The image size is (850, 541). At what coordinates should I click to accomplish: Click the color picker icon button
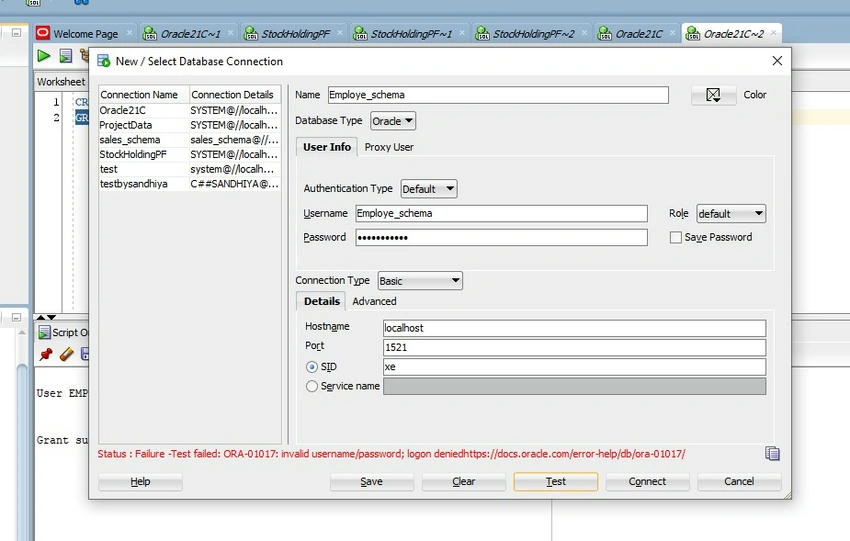[713, 95]
